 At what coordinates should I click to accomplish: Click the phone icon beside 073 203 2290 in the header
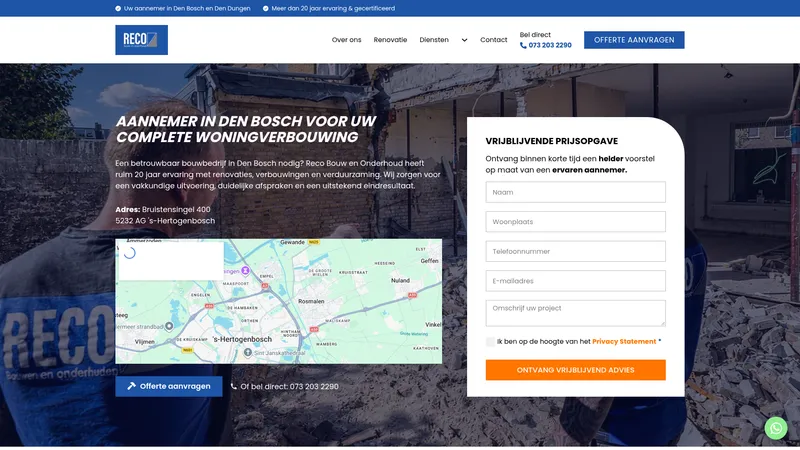click(523, 45)
